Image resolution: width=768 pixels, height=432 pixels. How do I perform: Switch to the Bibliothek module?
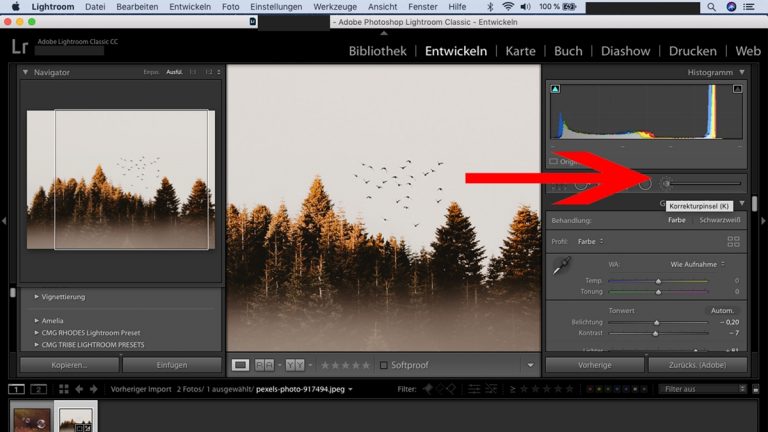(377, 51)
